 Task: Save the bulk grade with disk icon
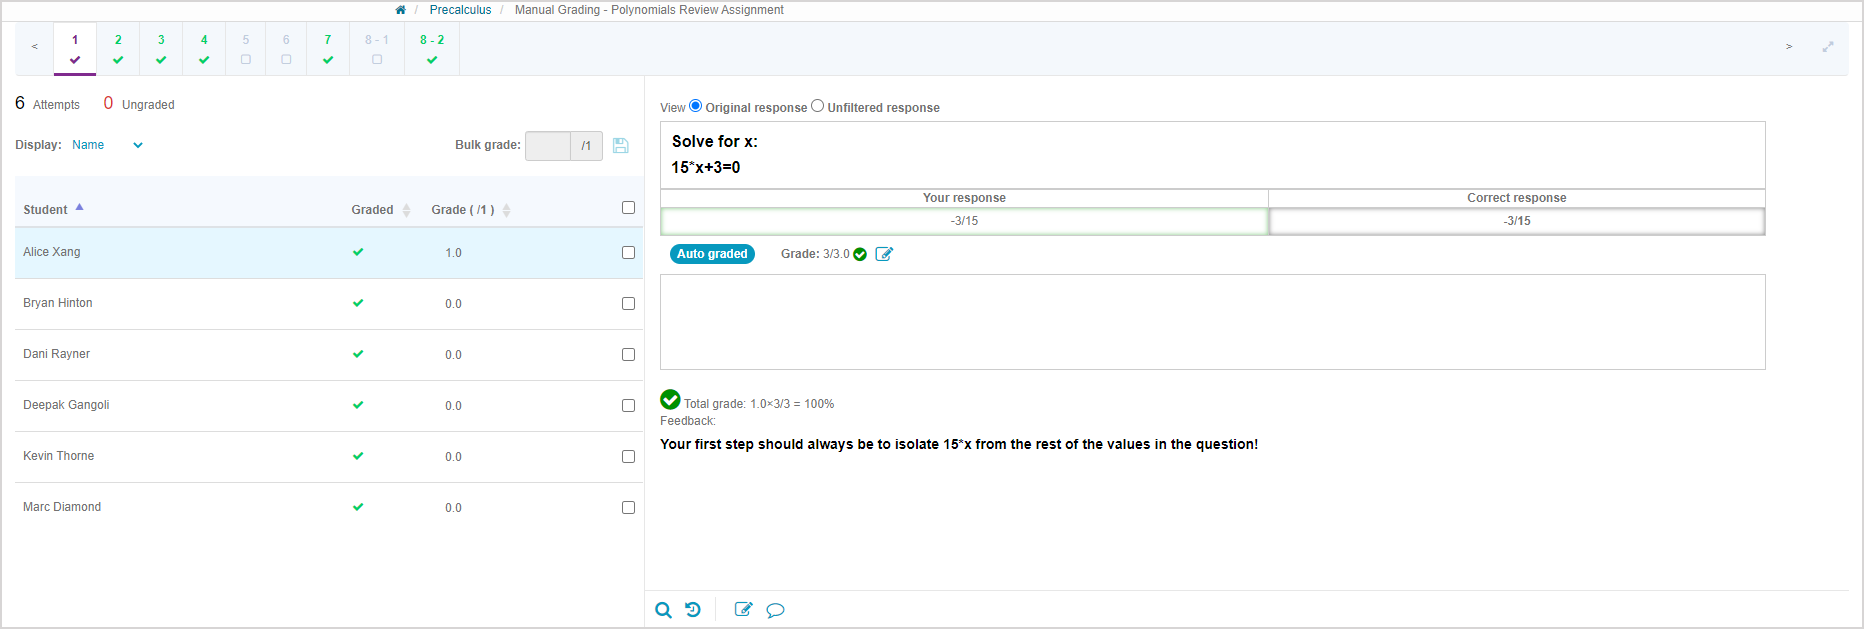(620, 146)
